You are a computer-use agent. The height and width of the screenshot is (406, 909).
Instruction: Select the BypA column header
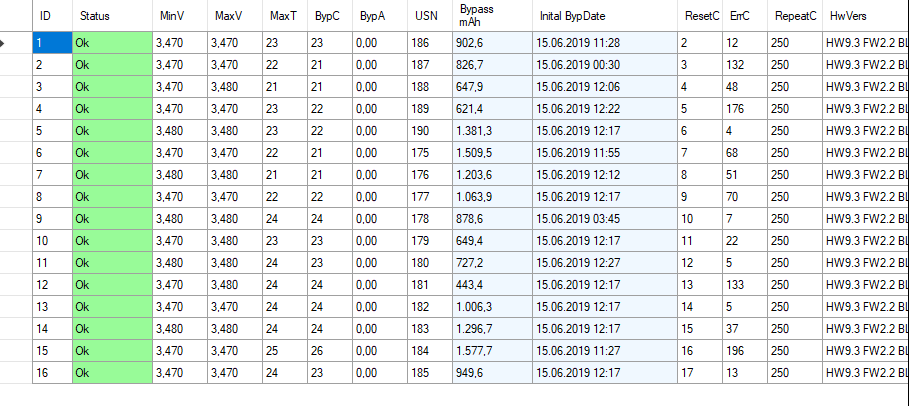pyautogui.click(x=380, y=16)
